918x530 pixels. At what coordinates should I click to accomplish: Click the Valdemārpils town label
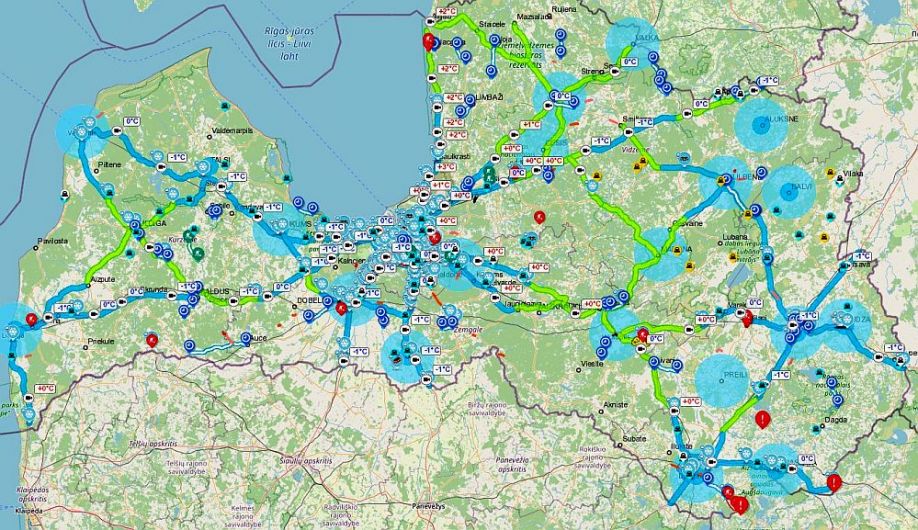tap(233, 131)
